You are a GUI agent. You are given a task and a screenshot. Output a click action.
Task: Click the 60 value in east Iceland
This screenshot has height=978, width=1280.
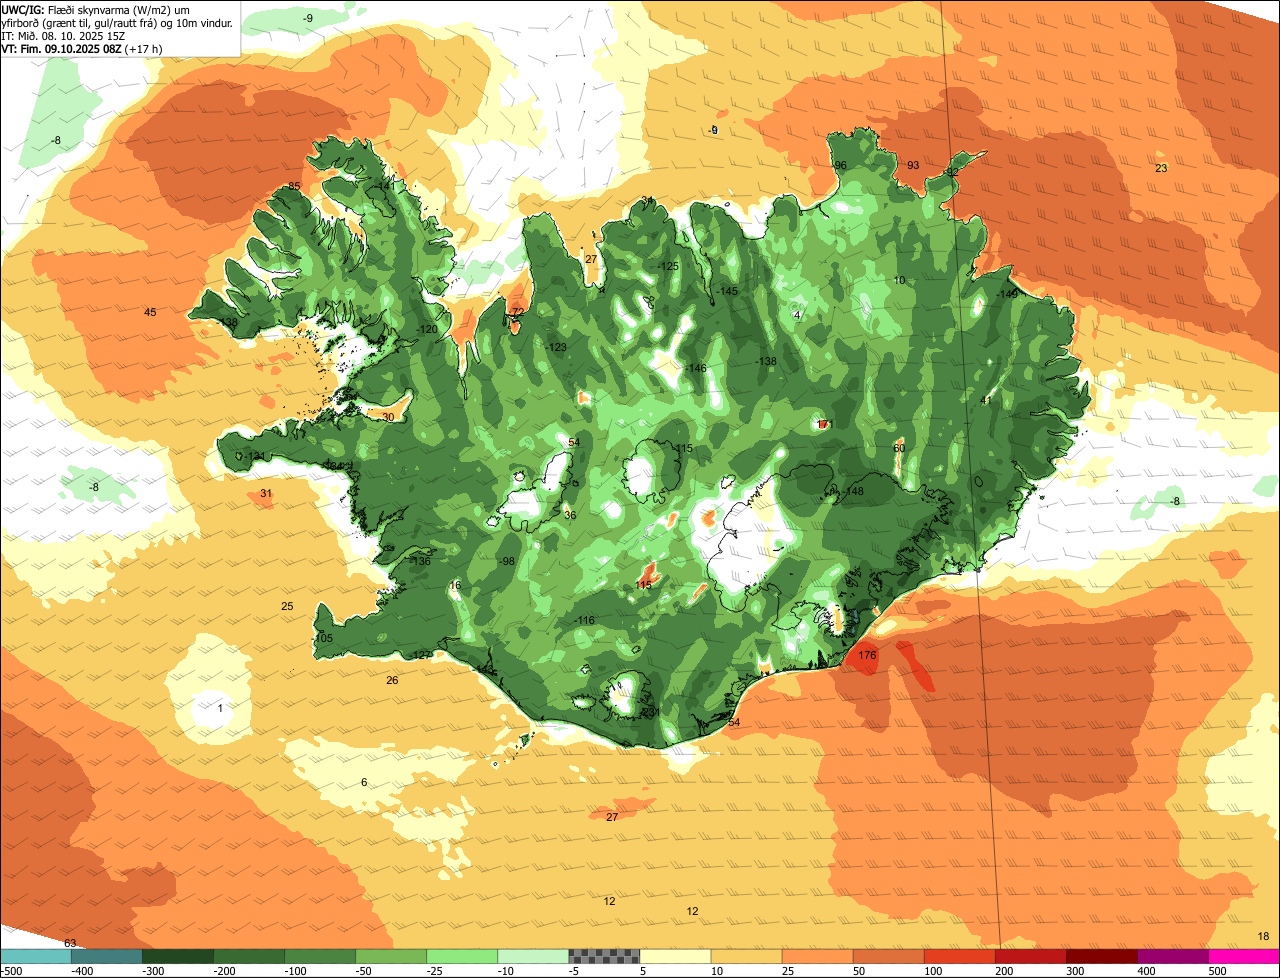(x=899, y=448)
